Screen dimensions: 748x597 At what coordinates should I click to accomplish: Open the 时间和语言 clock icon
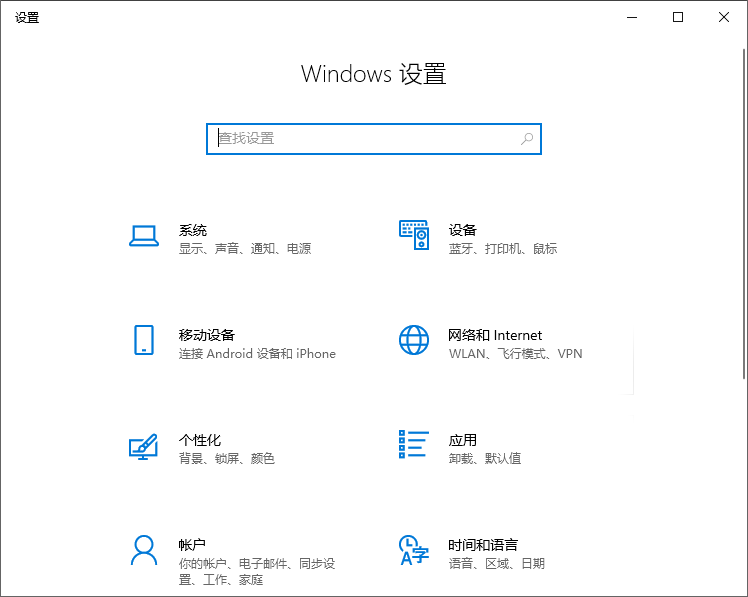pyautogui.click(x=414, y=550)
